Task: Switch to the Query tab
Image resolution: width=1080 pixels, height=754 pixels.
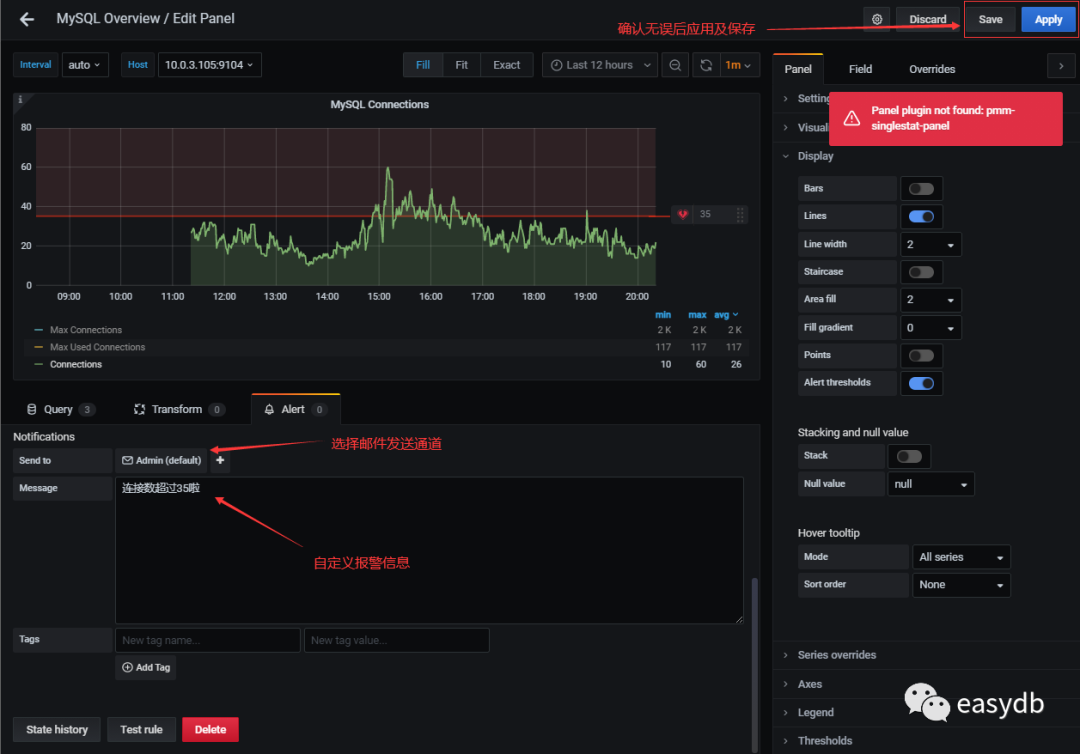Action: tap(59, 409)
